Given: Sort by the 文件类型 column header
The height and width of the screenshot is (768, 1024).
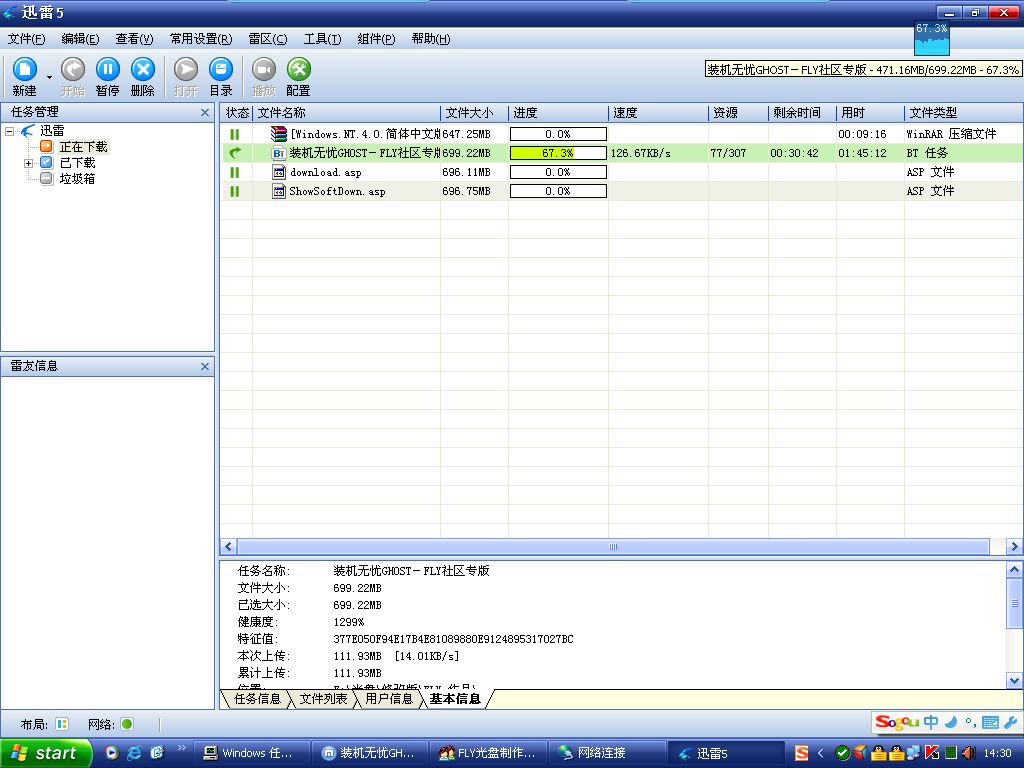Looking at the screenshot, I should (x=964, y=113).
